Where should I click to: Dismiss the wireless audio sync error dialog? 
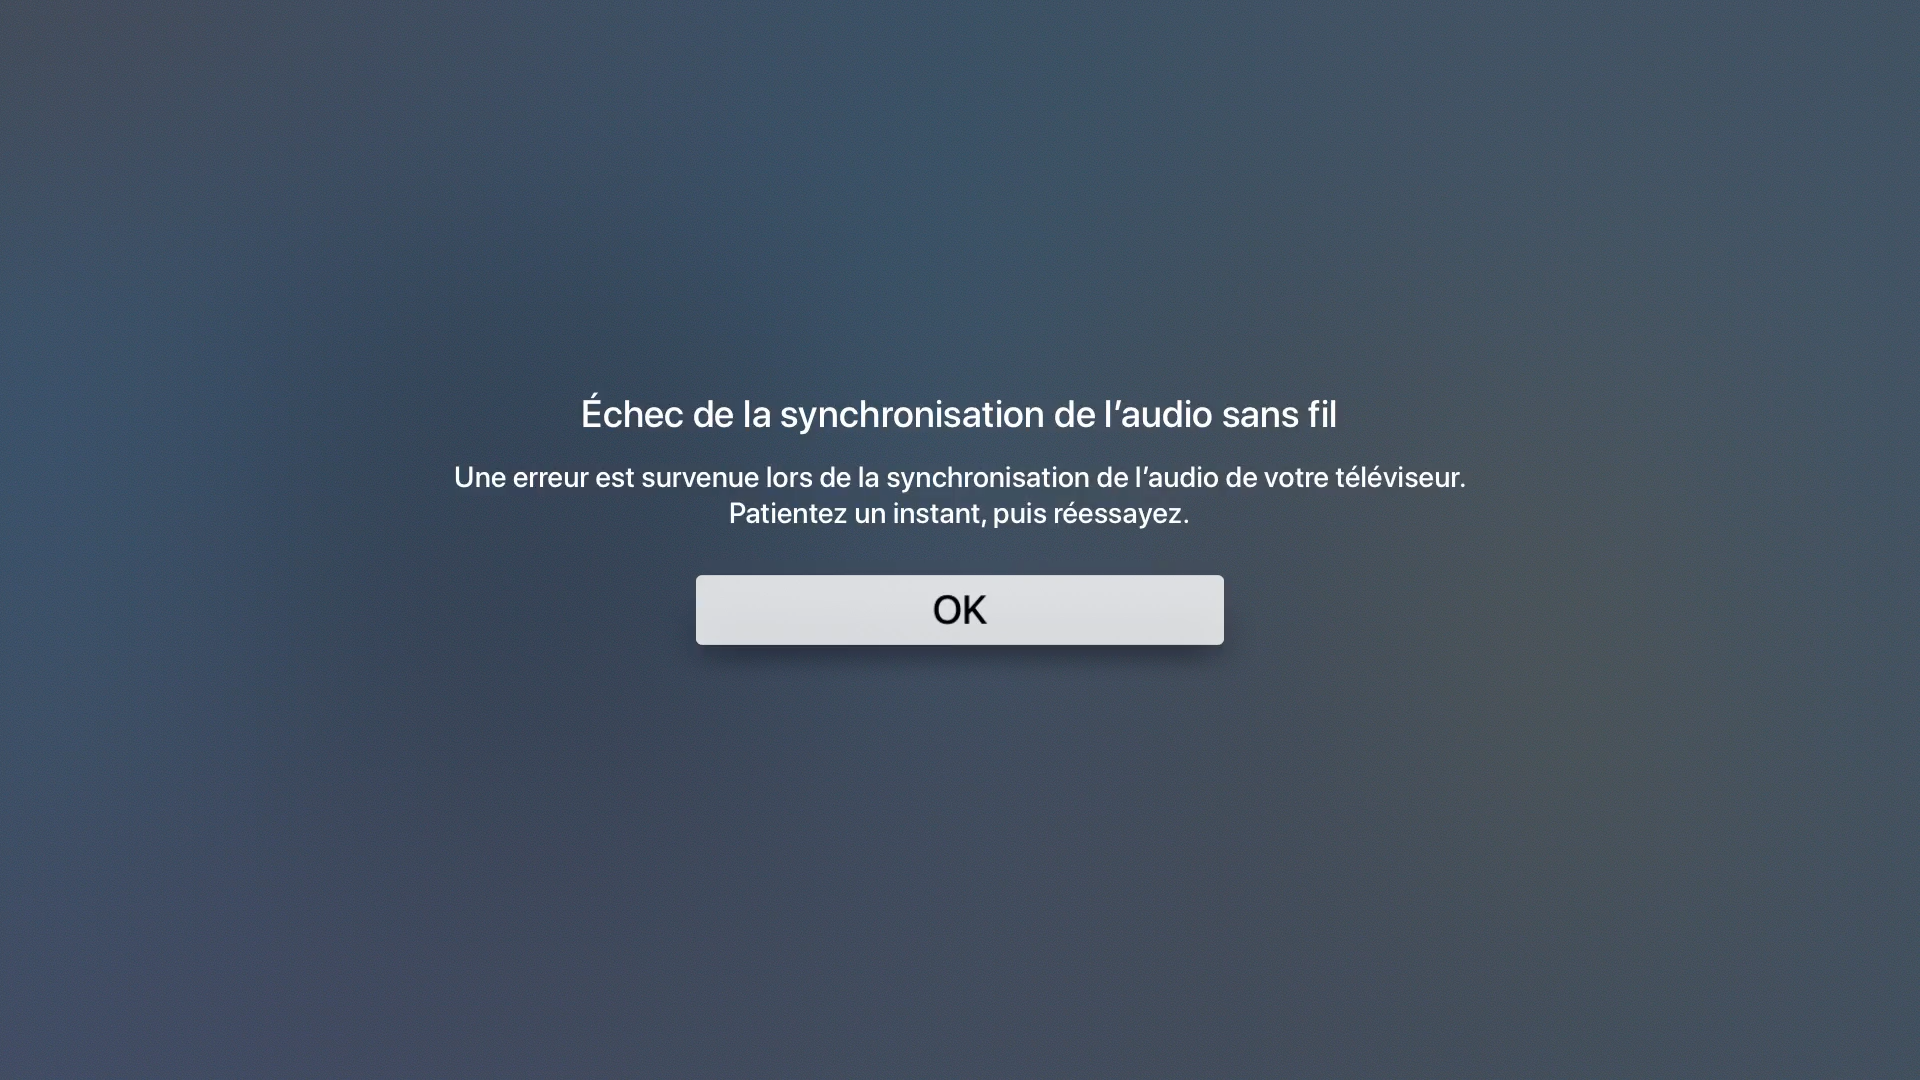tap(959, 609)
